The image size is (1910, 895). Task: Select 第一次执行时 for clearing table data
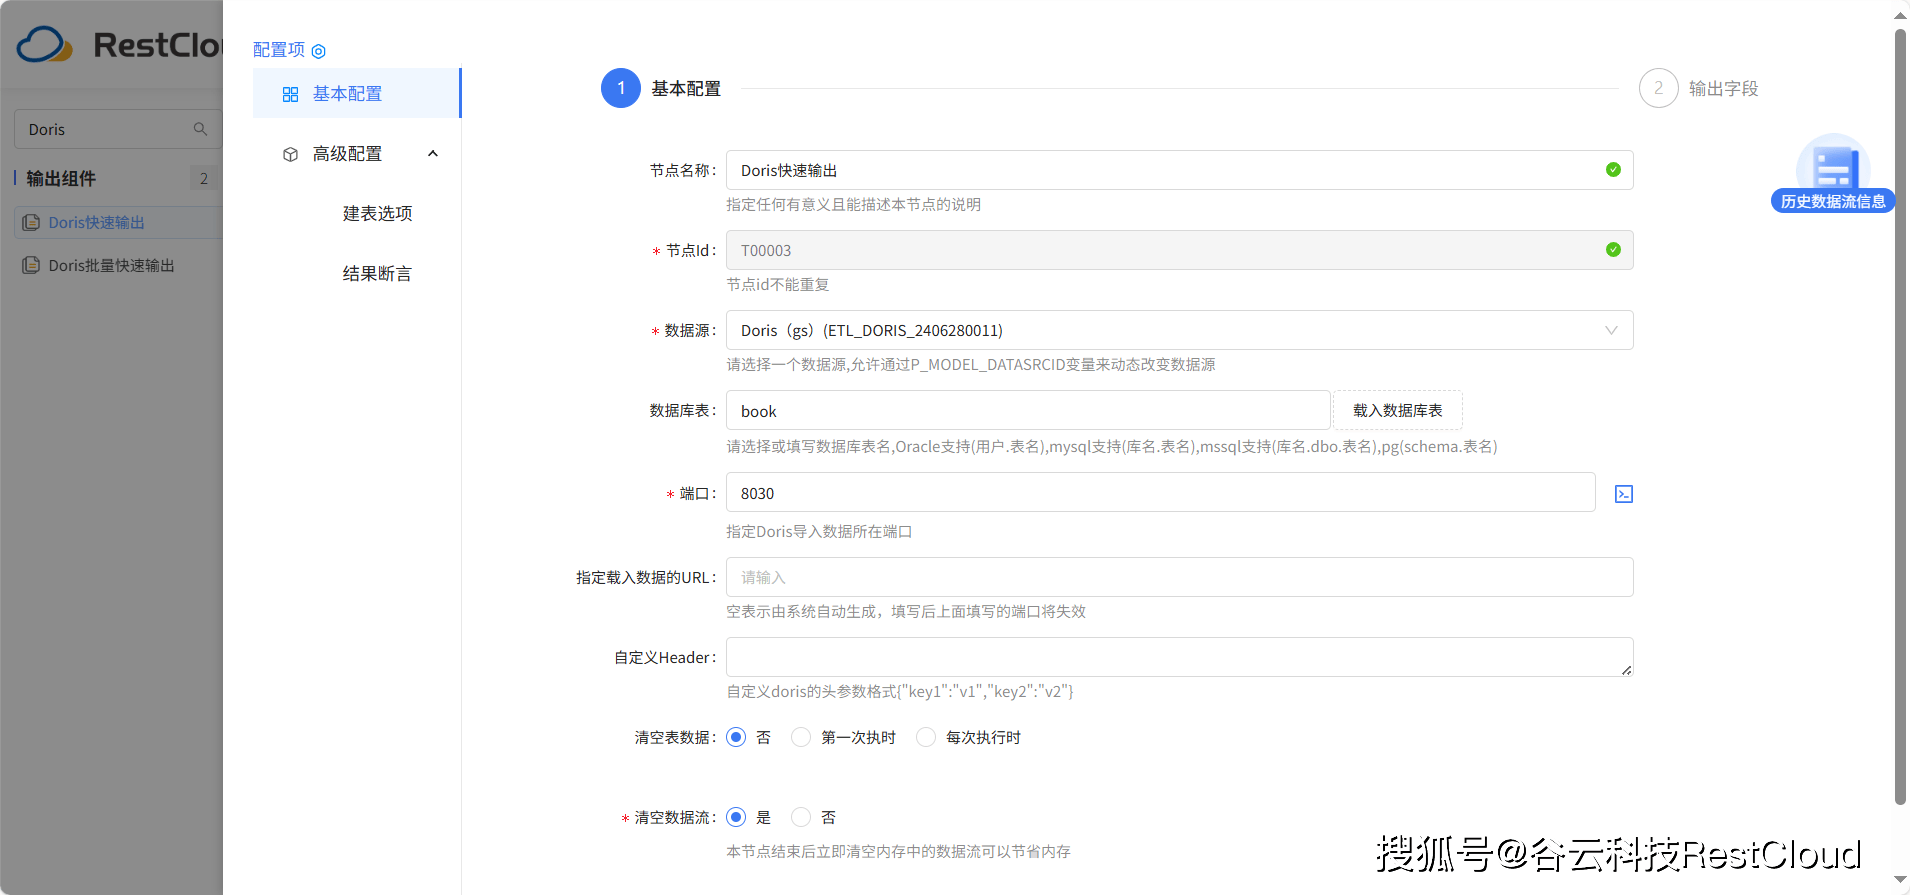coord(801,737)
